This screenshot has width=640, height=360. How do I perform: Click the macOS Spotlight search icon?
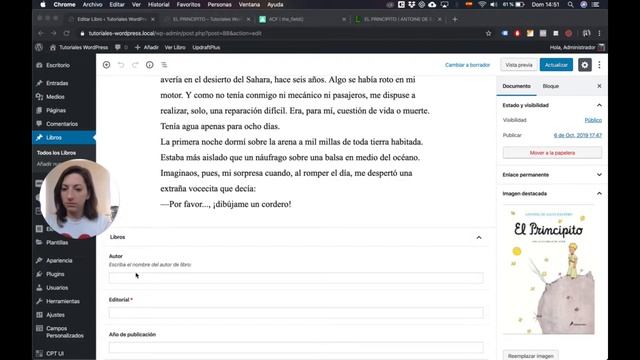tap(570, 4)
